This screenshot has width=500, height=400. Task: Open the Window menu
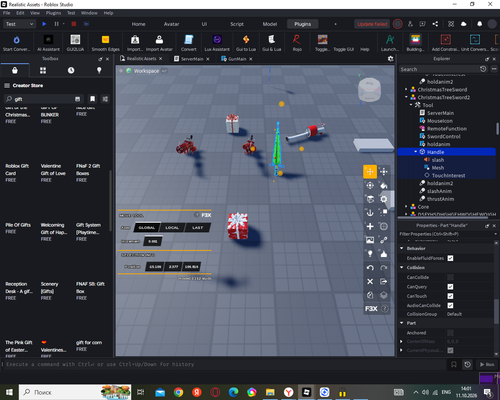point(89,13)
